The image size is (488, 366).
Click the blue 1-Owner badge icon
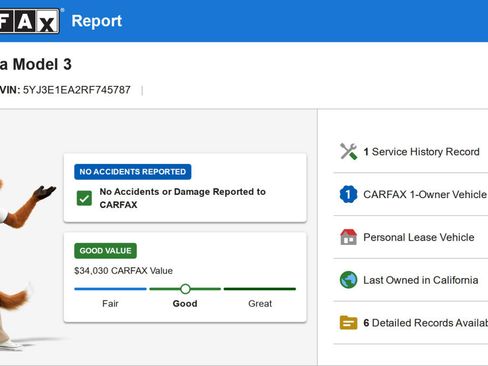point(348,194)
